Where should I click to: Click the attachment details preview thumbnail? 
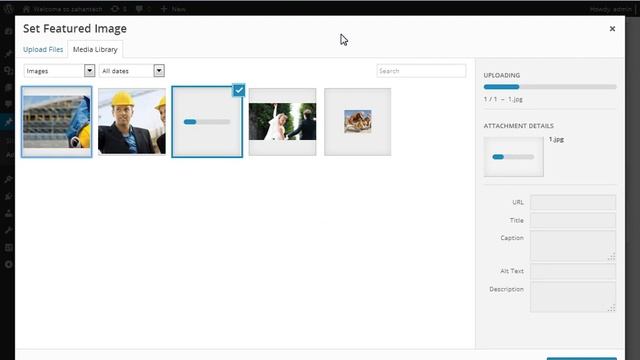click(x=513, y=157)
